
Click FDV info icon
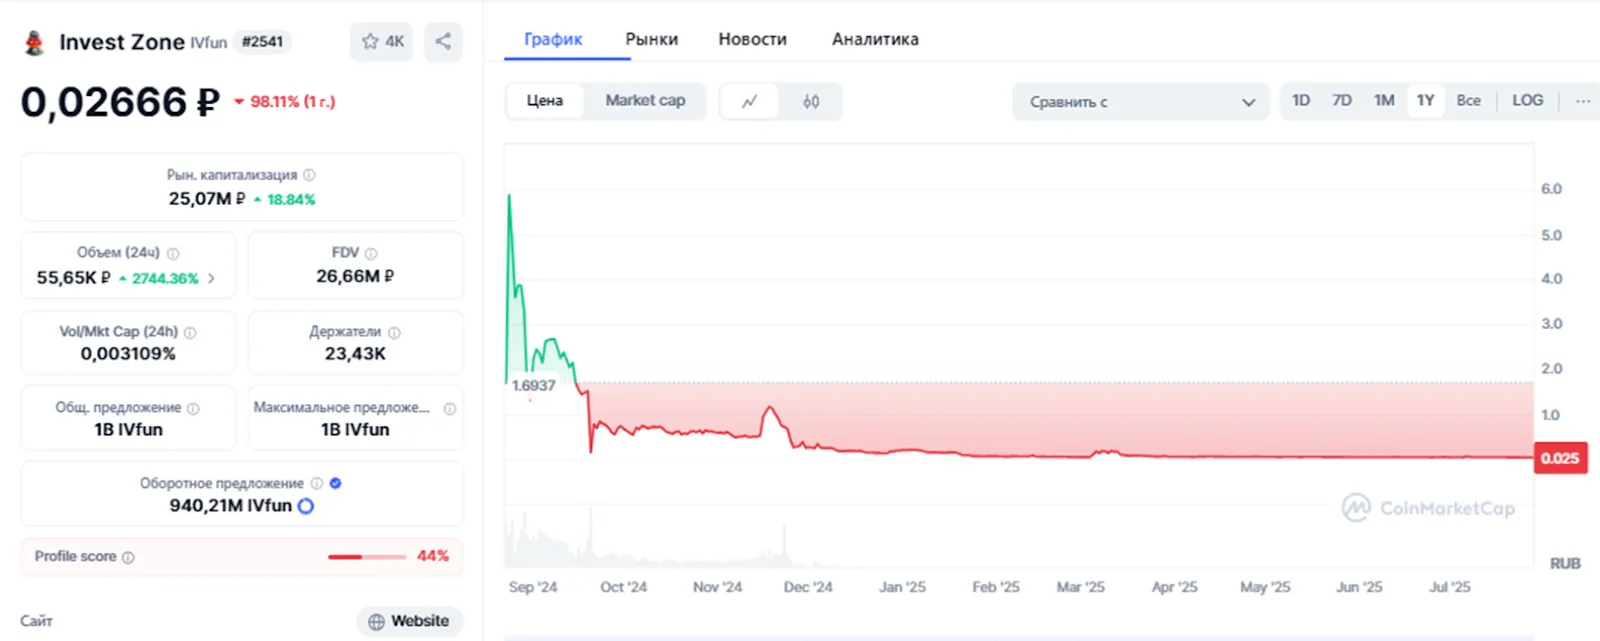pos(371,254)
